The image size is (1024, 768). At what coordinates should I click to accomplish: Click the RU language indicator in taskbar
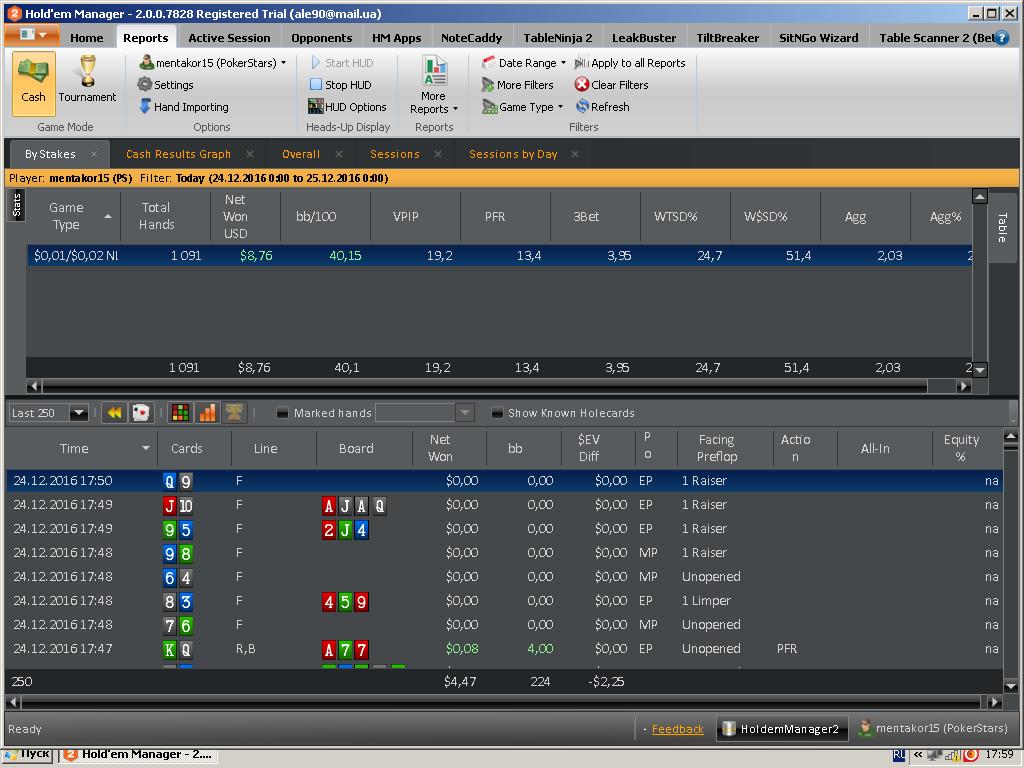pyautogui.click(x=899, y=755)
